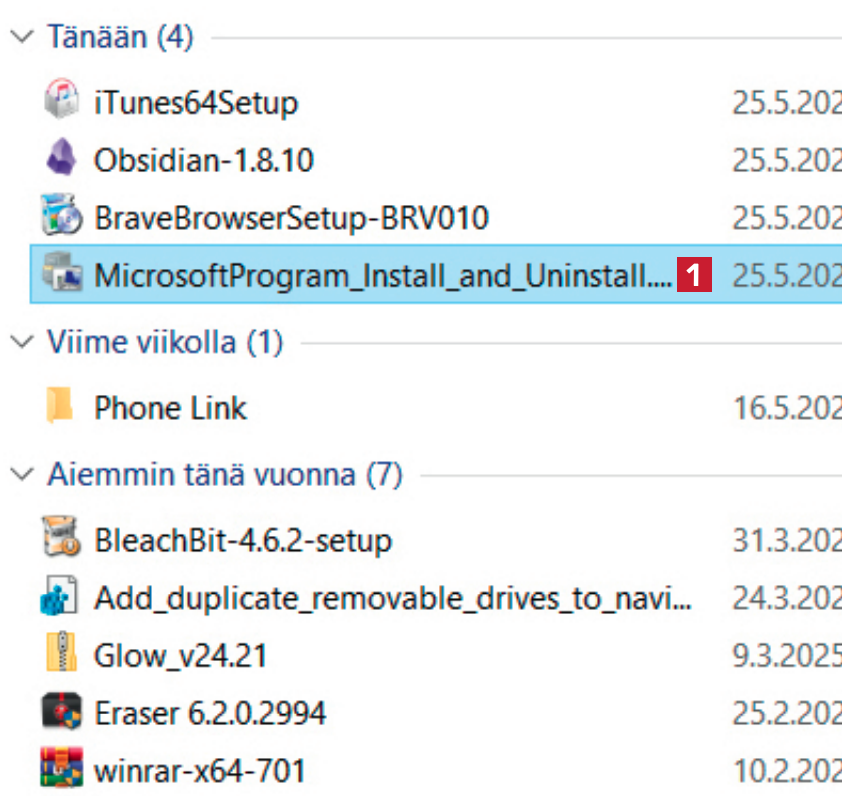Select the Viime viikolla (1) header
842x796 pixels.
pyautogui.click(x=165, y=343)
